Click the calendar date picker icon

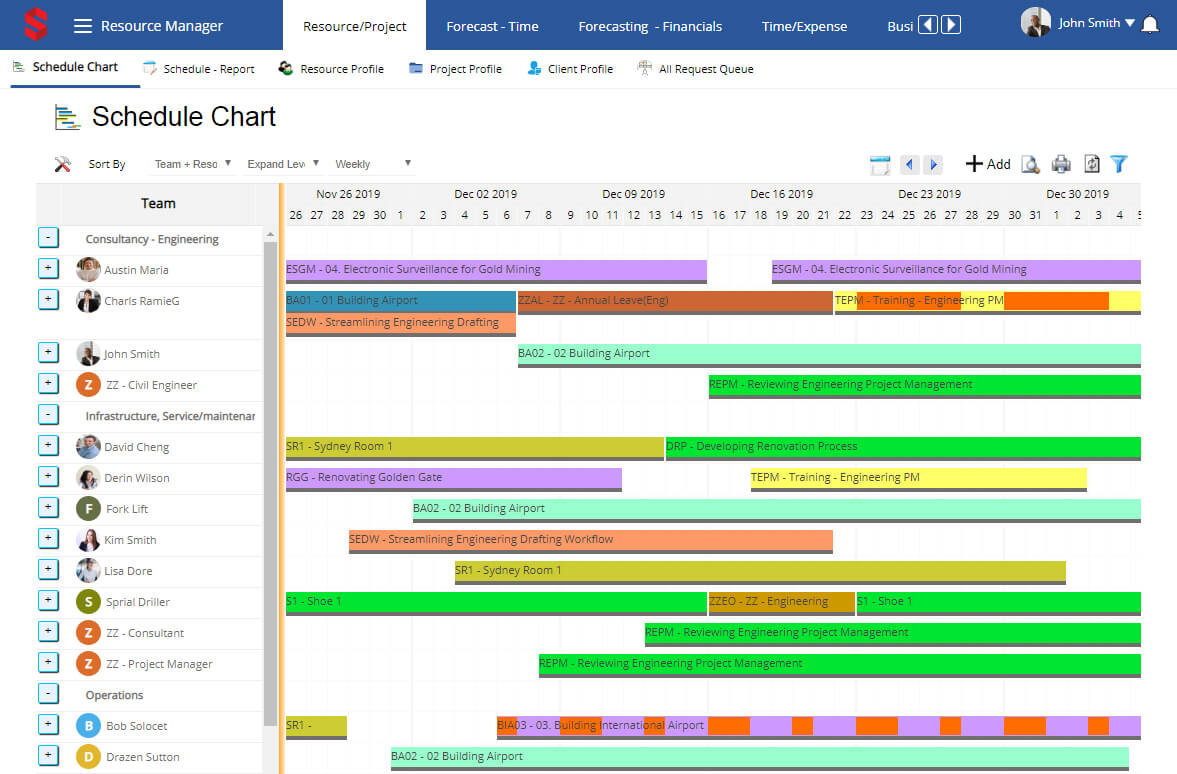coord(880,164)
